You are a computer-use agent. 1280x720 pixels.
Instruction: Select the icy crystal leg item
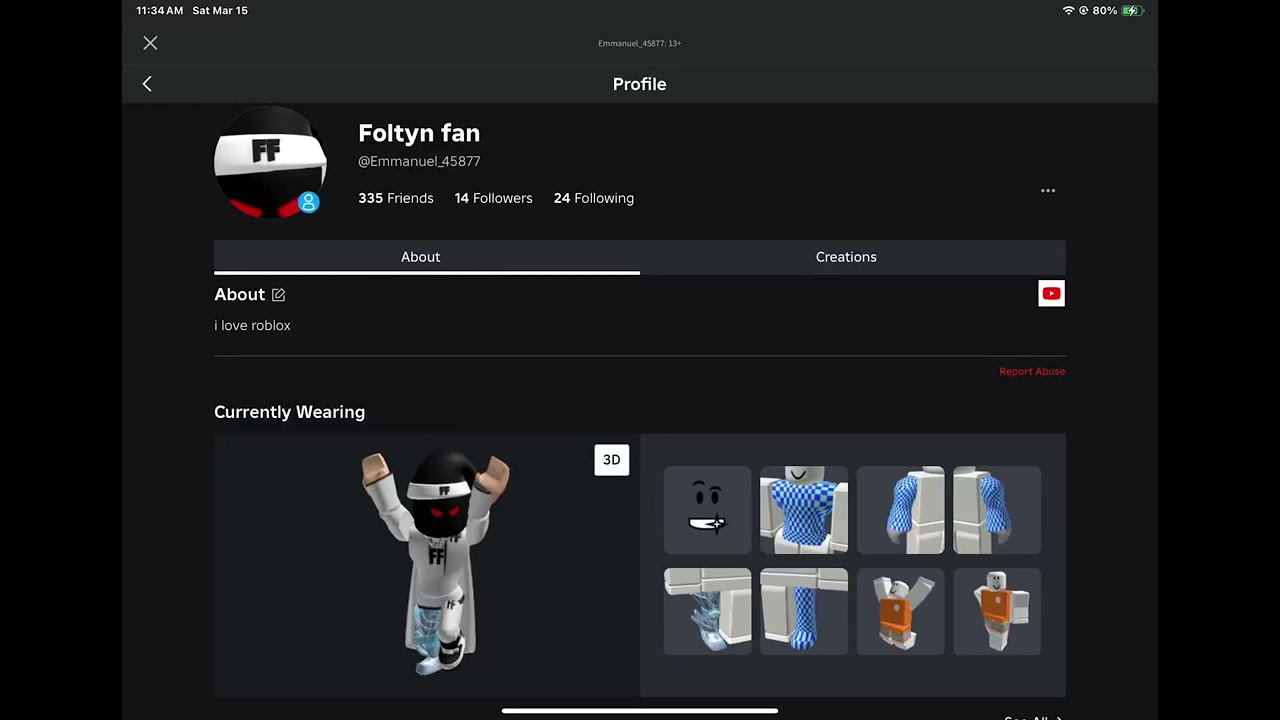(x=707, y=612)
